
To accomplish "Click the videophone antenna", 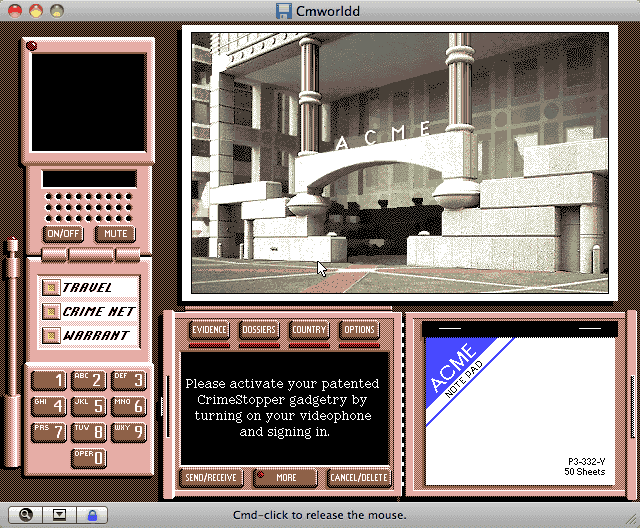I will coord(12,351).
